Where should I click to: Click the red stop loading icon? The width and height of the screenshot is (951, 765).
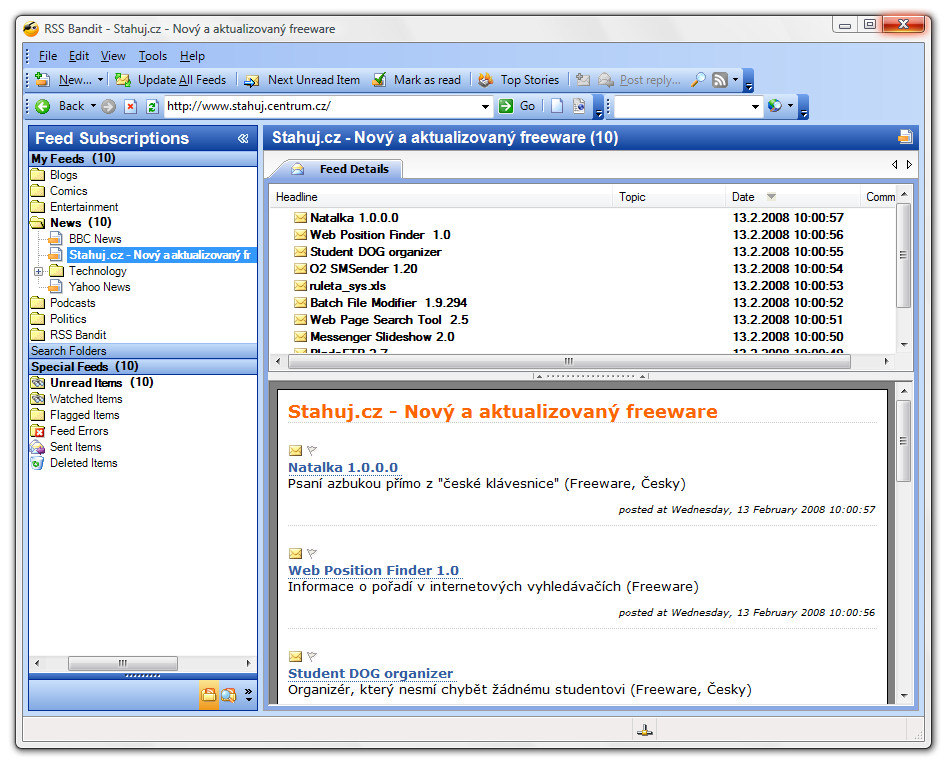pyautogui.click(x=130, y=106)
